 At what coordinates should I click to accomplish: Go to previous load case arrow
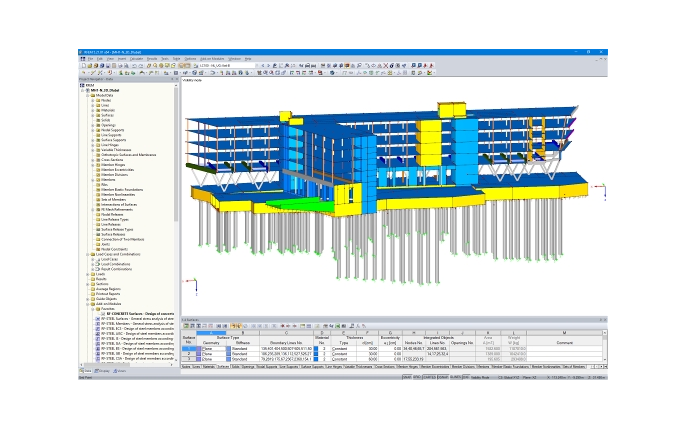(x=262, y=66)
